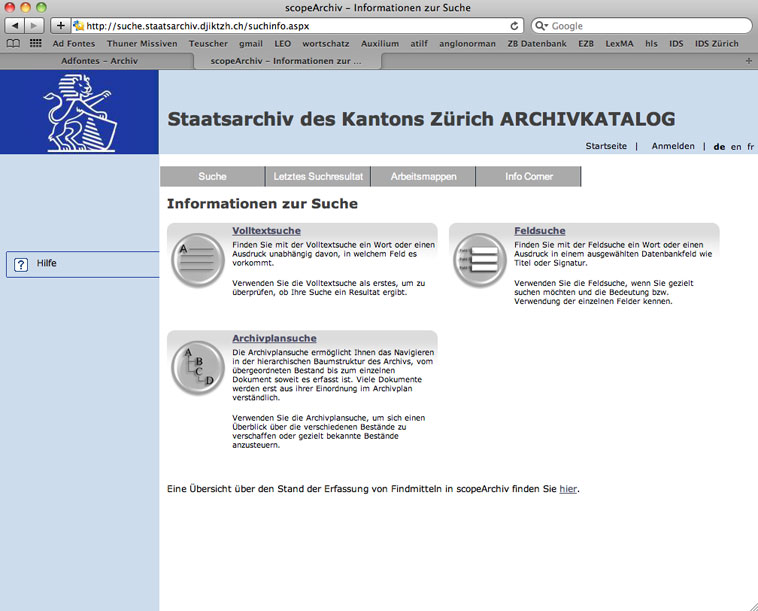Screen dimensions: 758x611
Task: Open the Info Corner tab
Action: 529,176
